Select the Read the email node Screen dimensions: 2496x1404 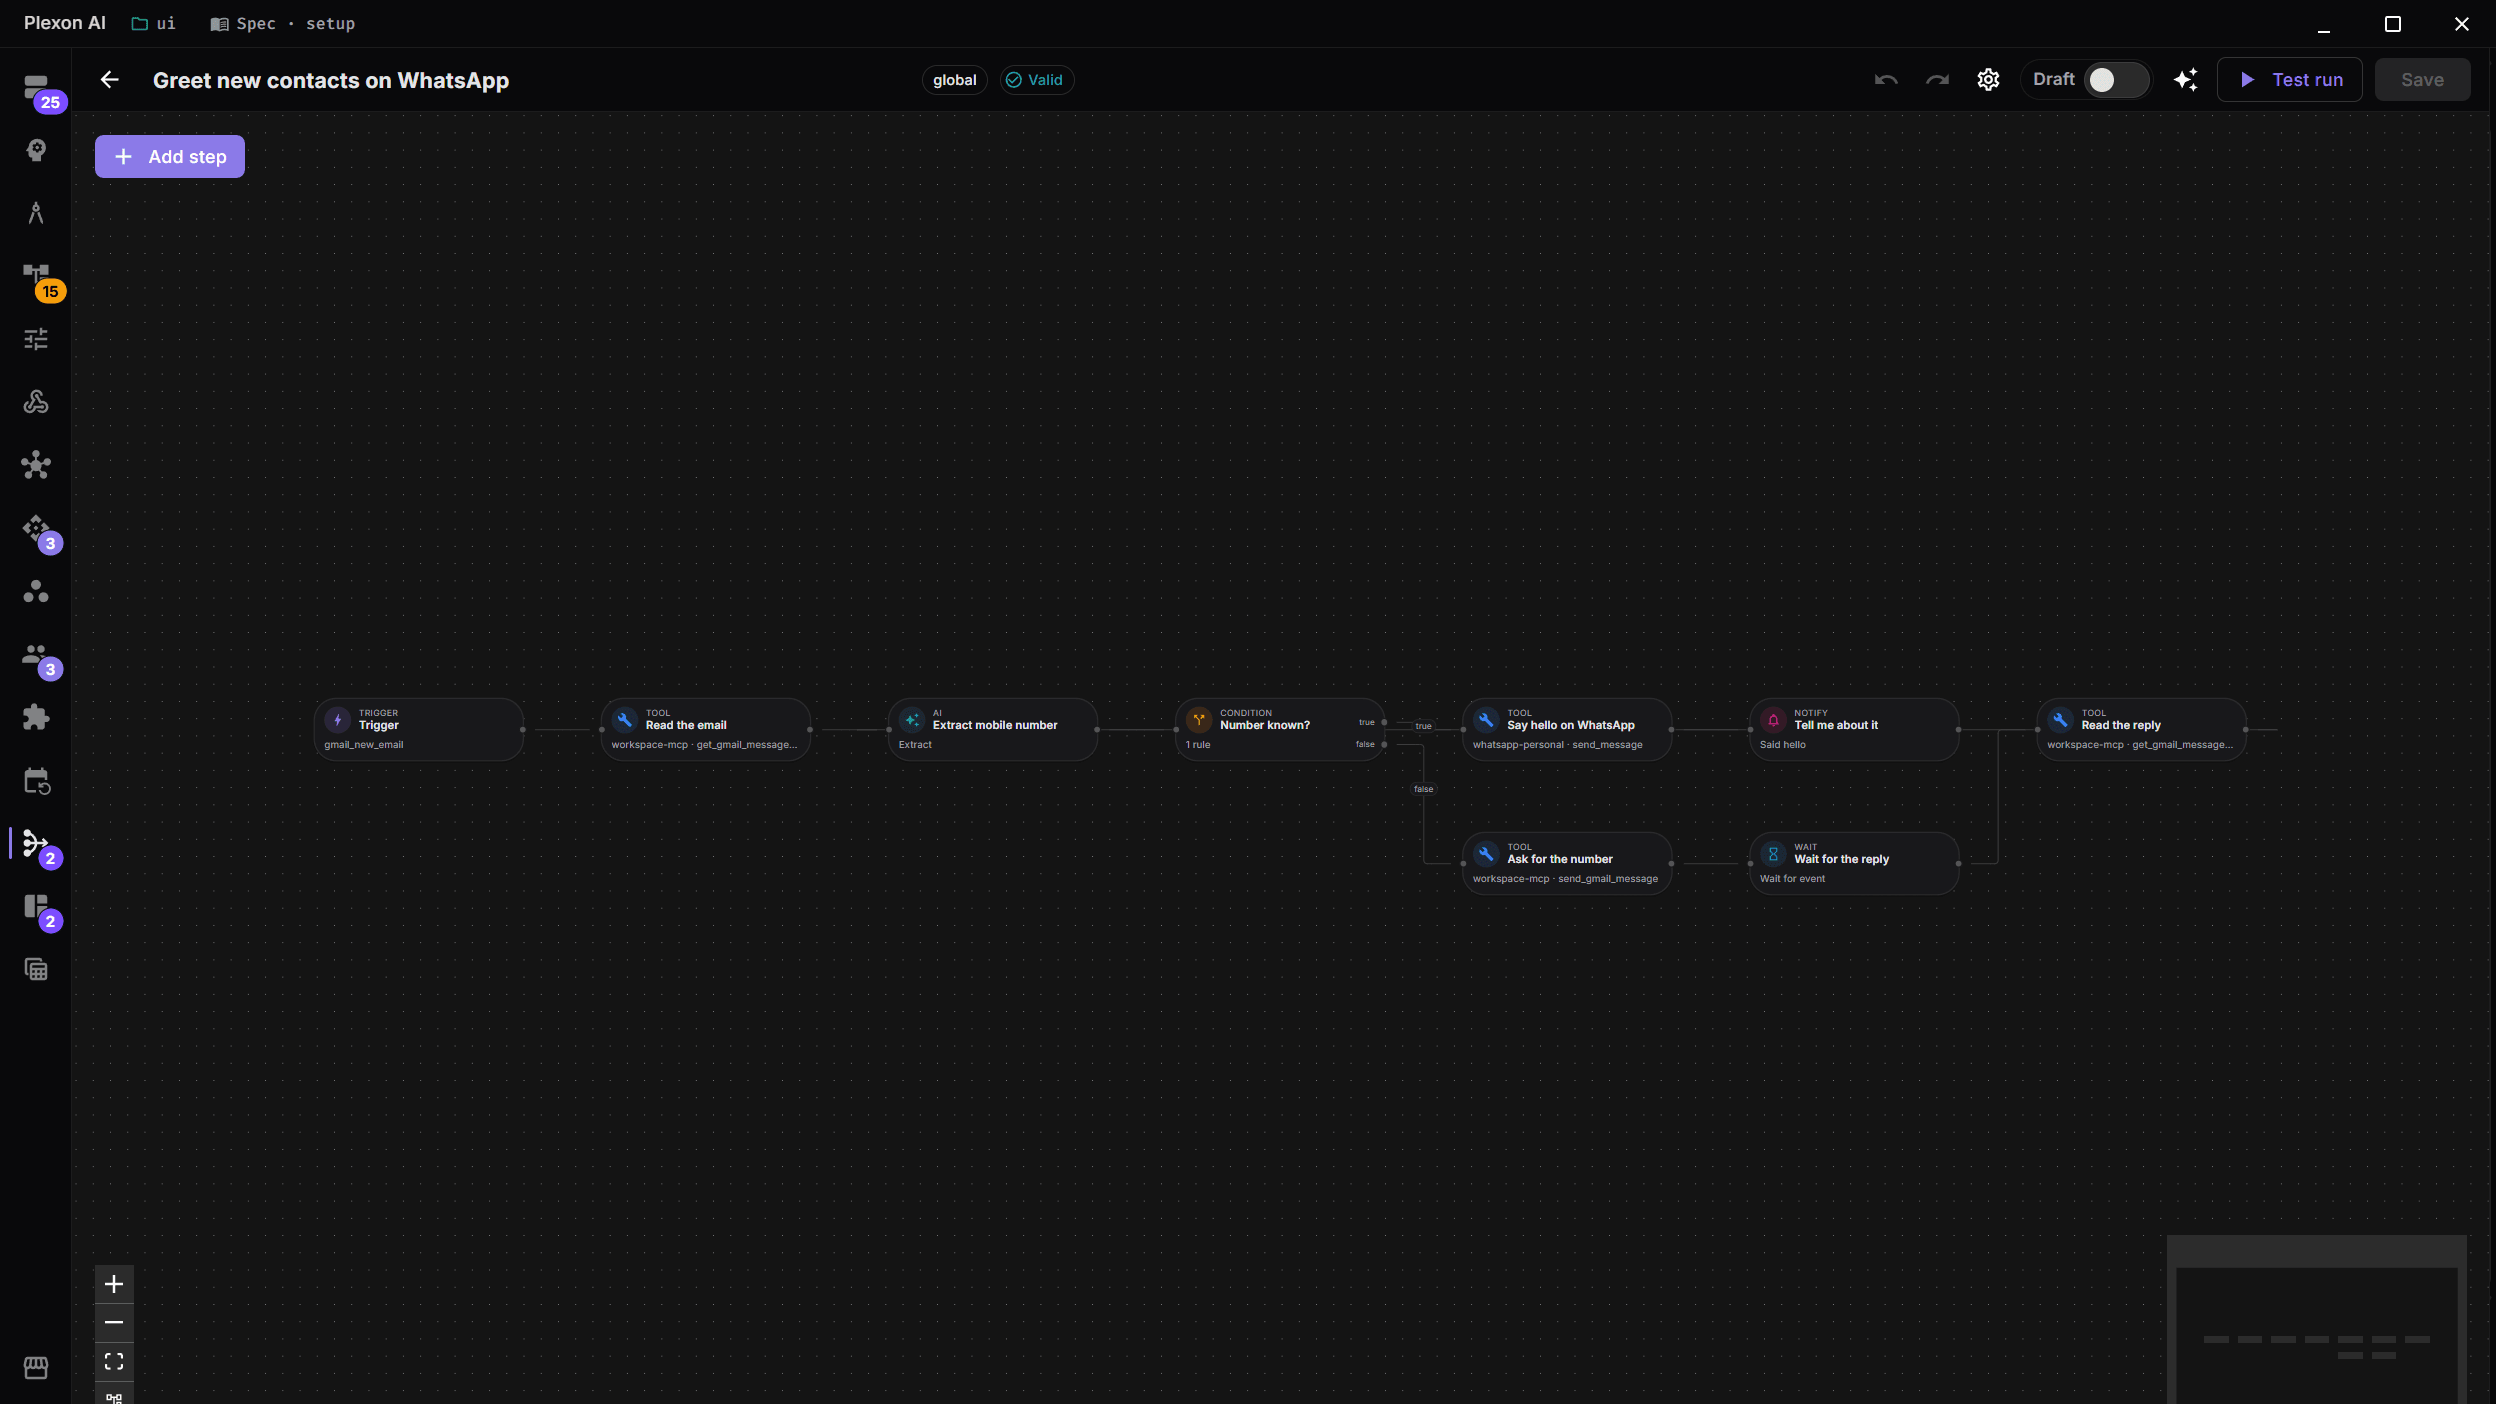(706, 730)
